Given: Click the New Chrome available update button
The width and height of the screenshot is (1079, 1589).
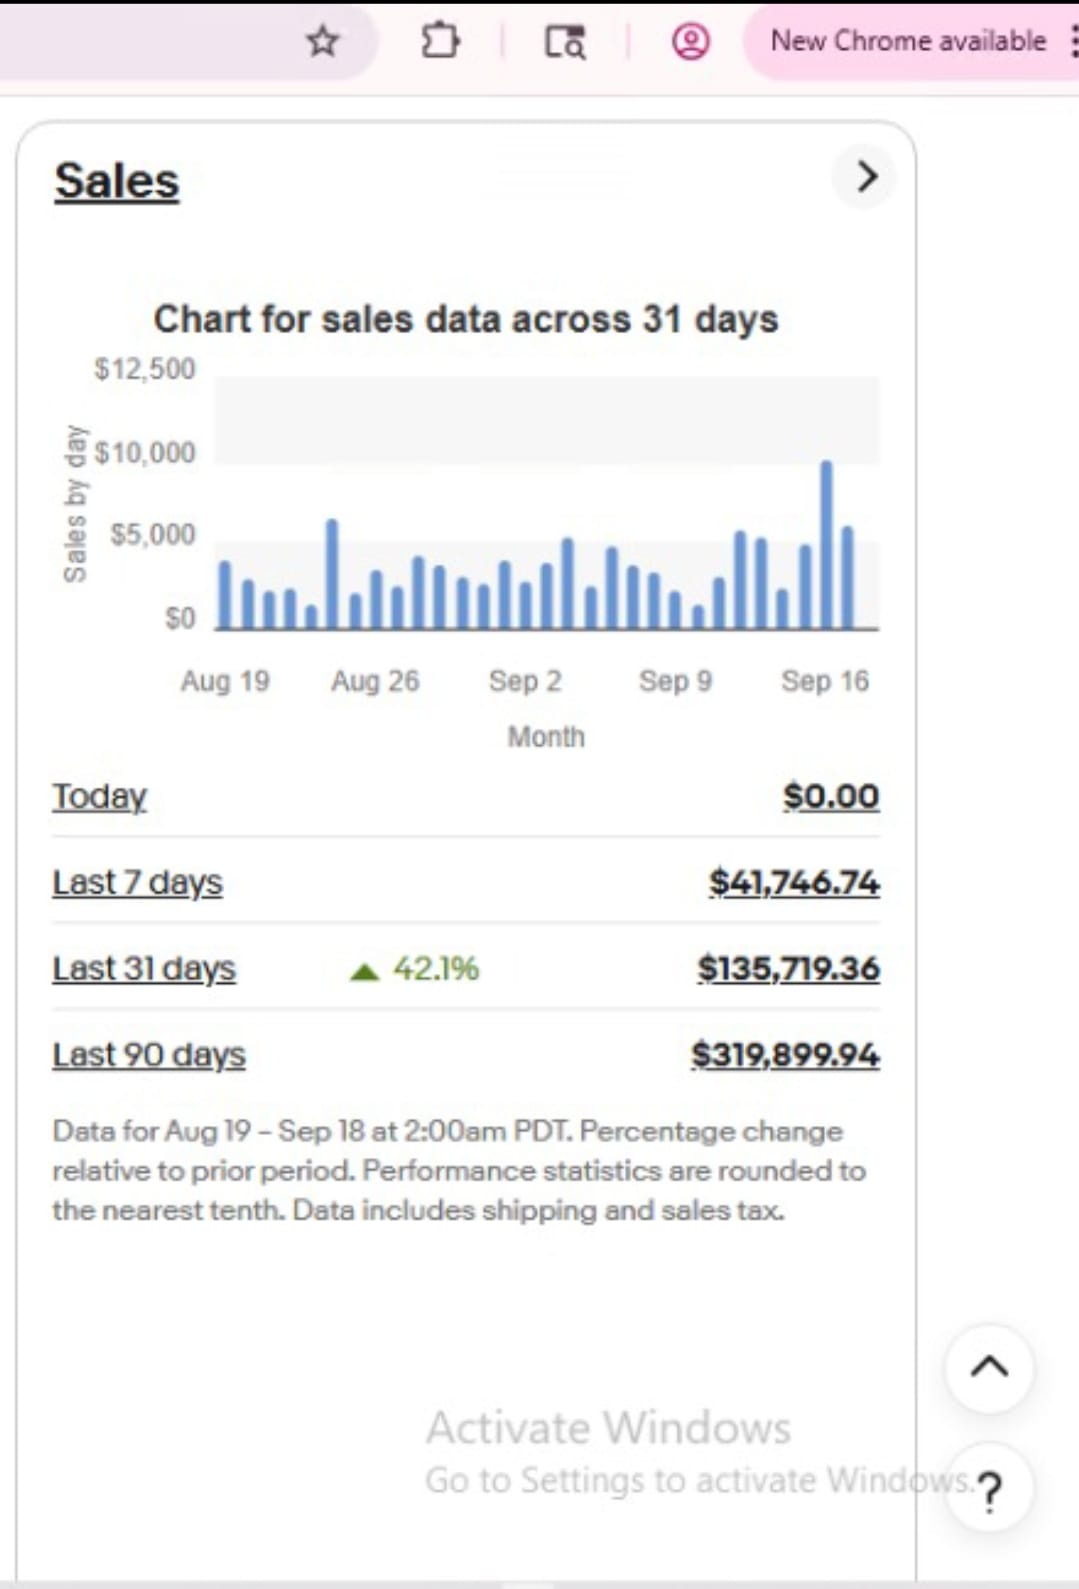Looking at the screenshot, I should [907, 42].
